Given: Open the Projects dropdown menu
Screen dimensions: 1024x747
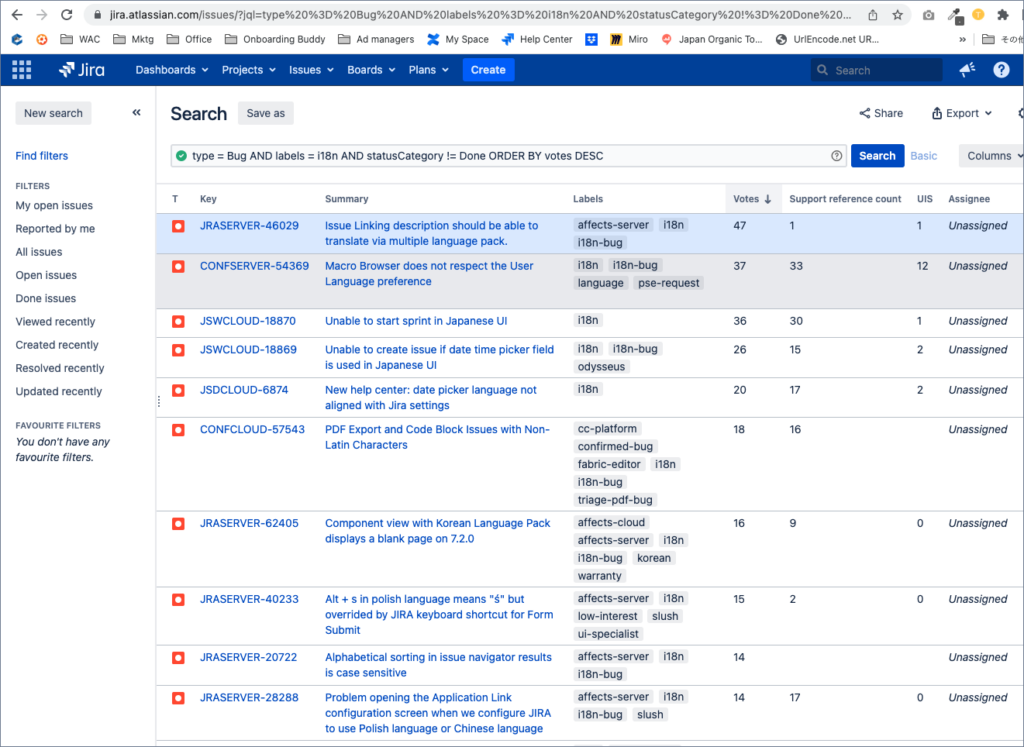Looking at the screenshot, I should pyautogui.click(x=249, y=70).
